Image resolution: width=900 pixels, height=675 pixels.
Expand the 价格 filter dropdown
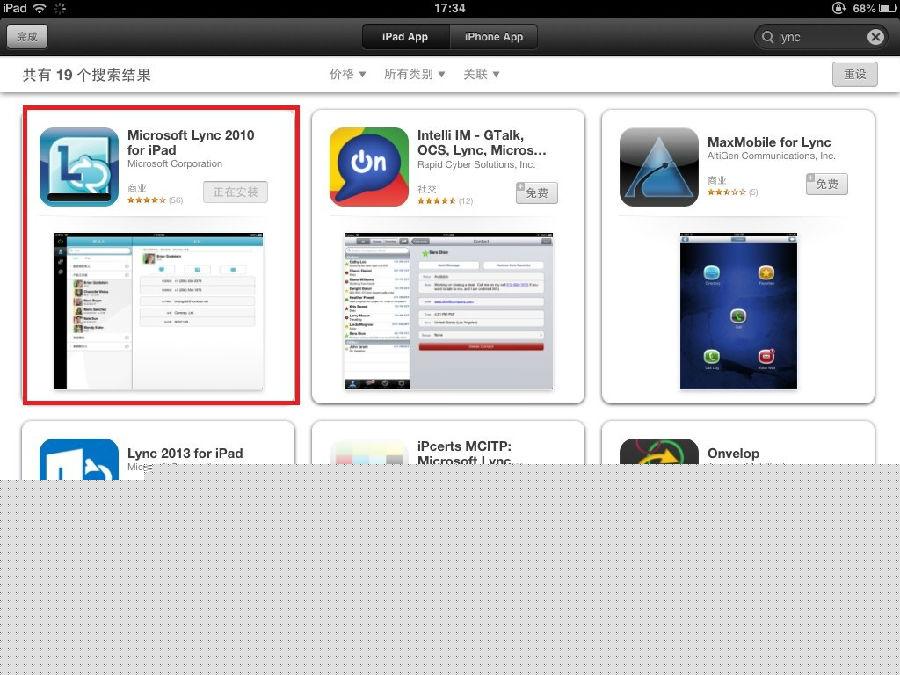click(x=348, y=74)
